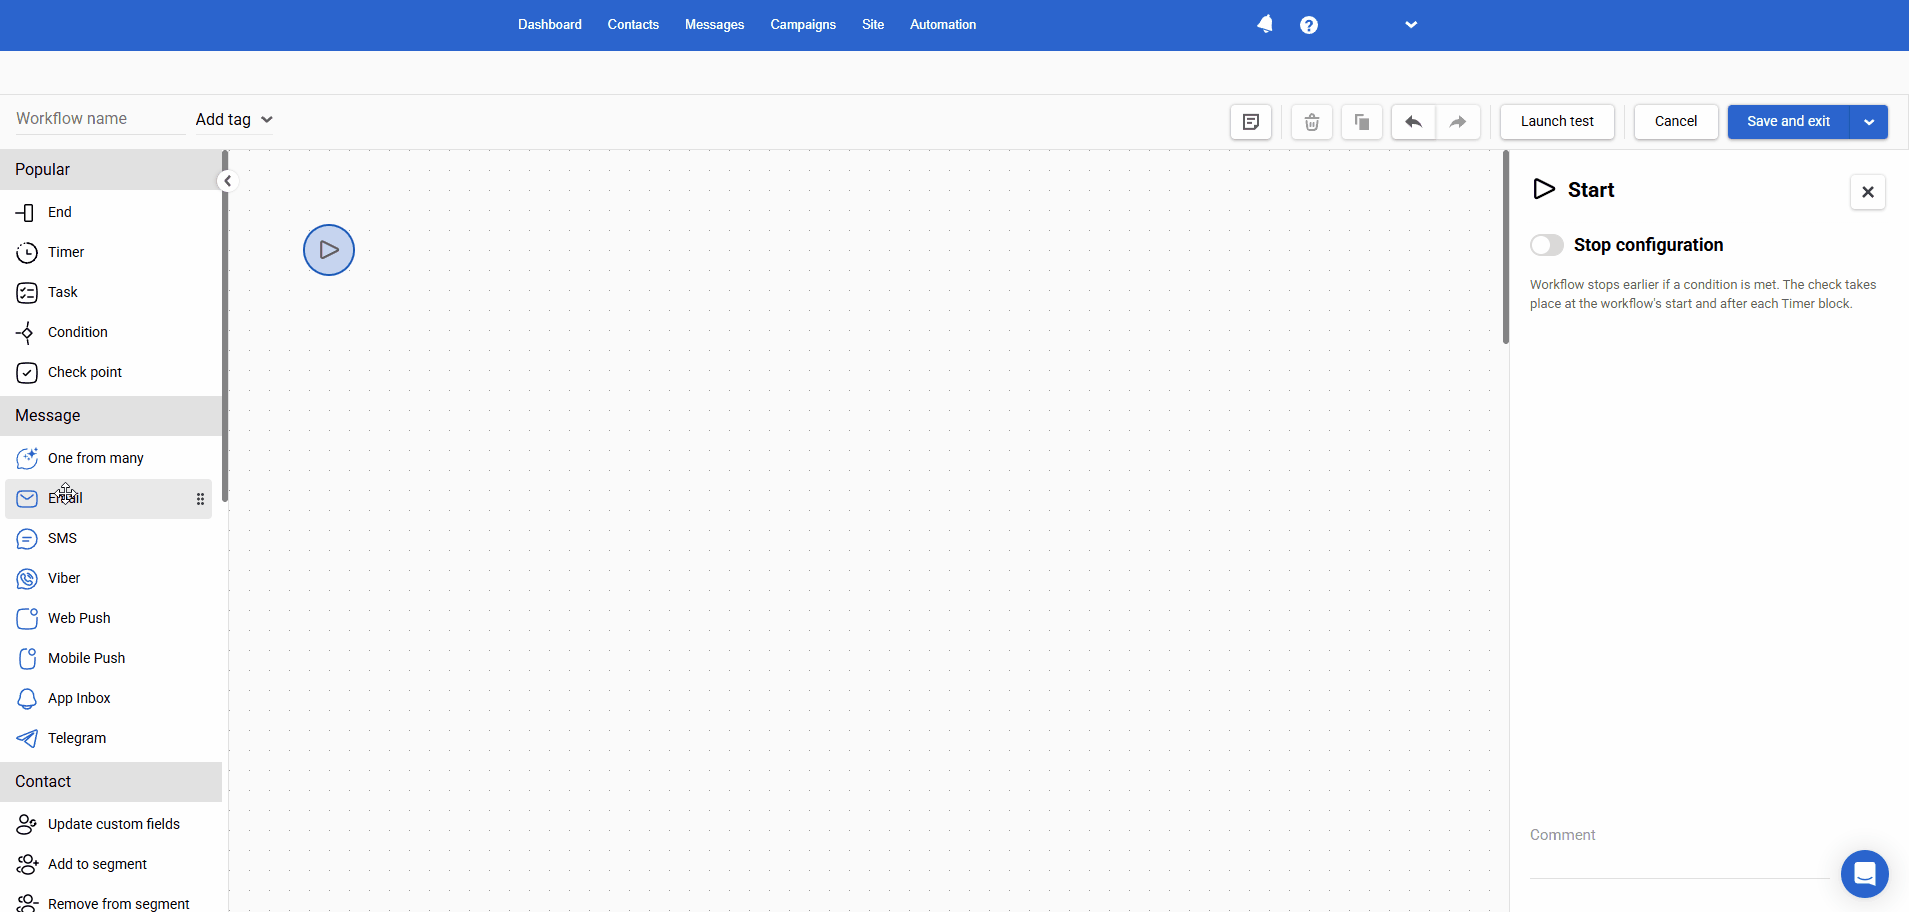This screenshot has height=912, width=1909.
Task: Click the canvas vertical scrollbar
Action: click(x=1506, y=247)
